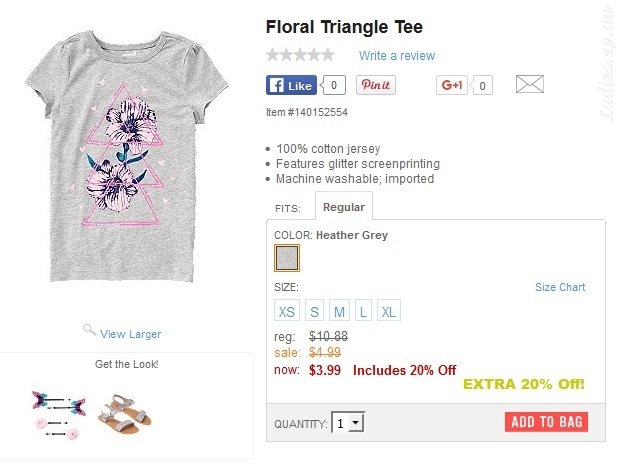Click the star rating row
This screenshot has width=621, height=465.
300,55
